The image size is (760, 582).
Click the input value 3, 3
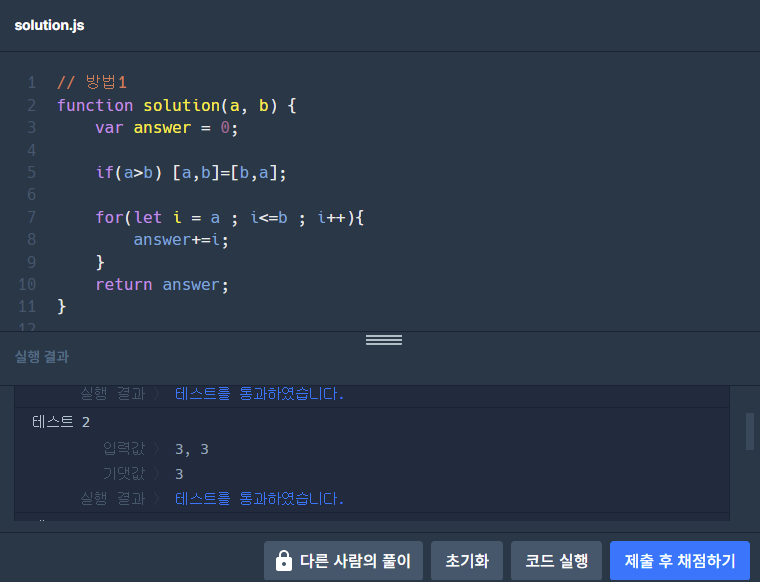click(191, 449)
